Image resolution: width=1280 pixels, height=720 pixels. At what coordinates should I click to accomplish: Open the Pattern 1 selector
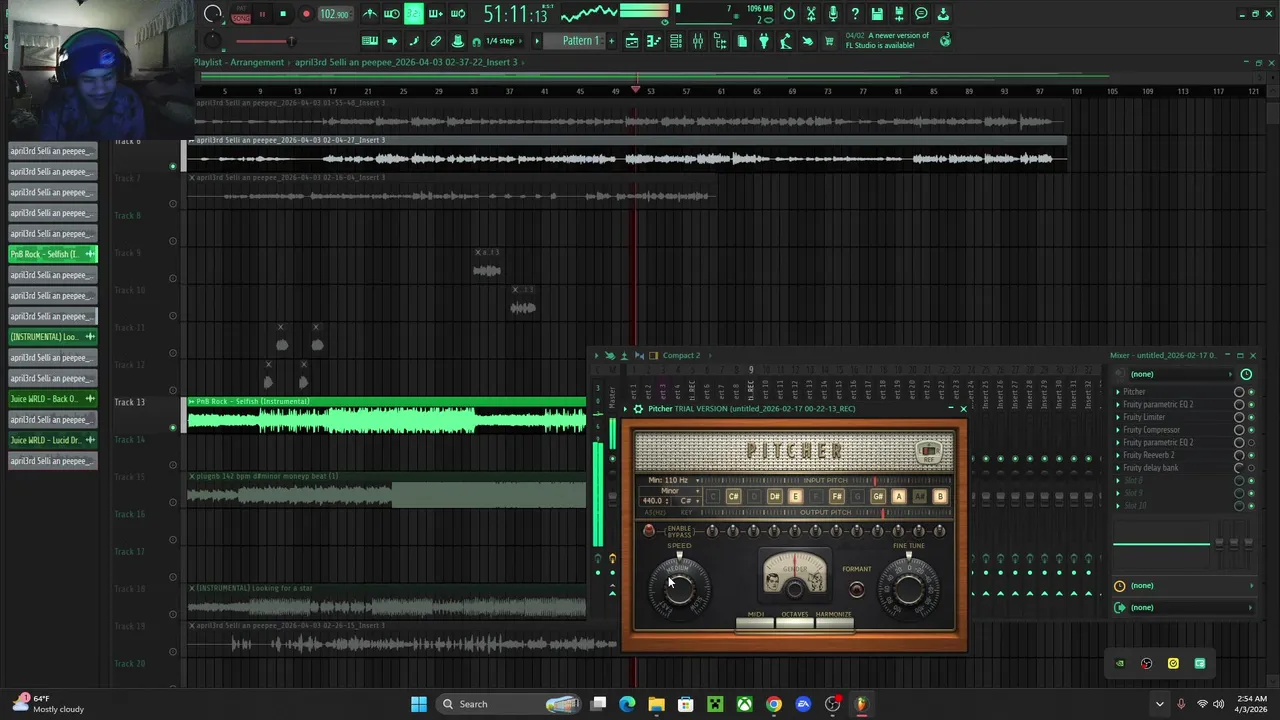[580, 41]
